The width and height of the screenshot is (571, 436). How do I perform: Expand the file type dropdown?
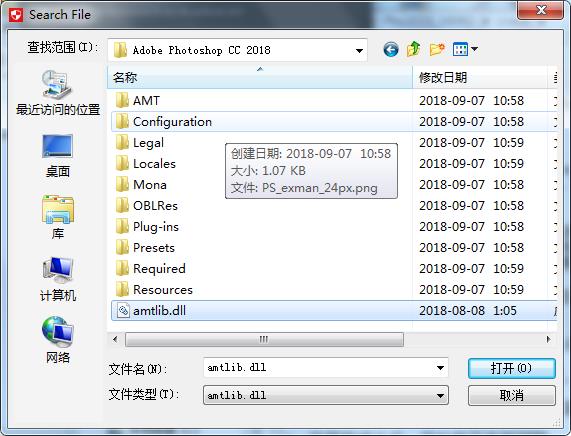tap(440, 396)
